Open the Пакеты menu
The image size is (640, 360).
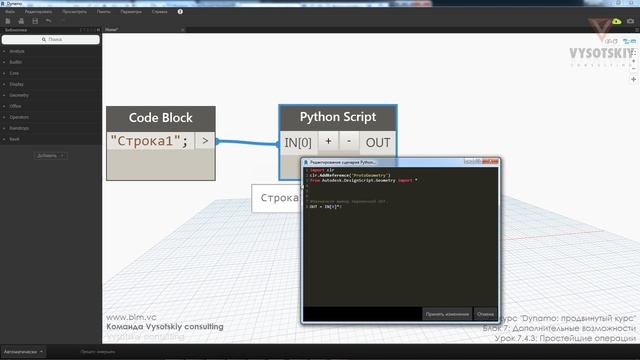[104, 12]
